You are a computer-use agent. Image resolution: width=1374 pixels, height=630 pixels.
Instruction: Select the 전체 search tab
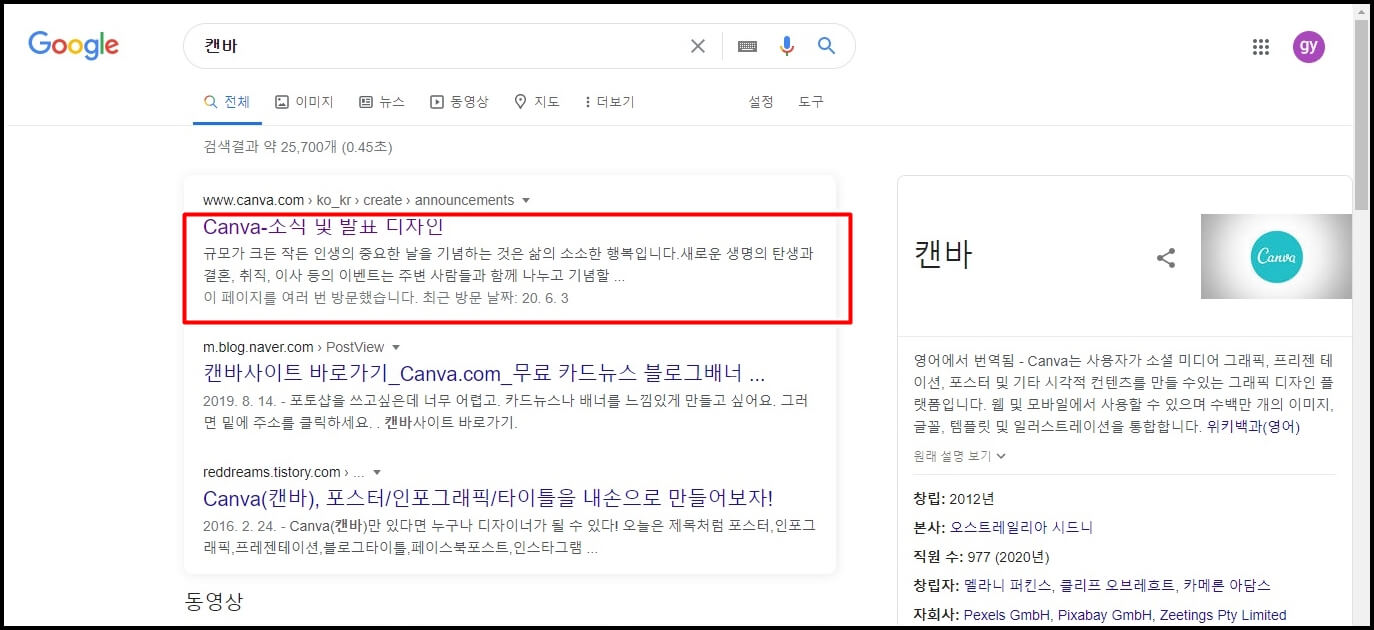[226, 102]
